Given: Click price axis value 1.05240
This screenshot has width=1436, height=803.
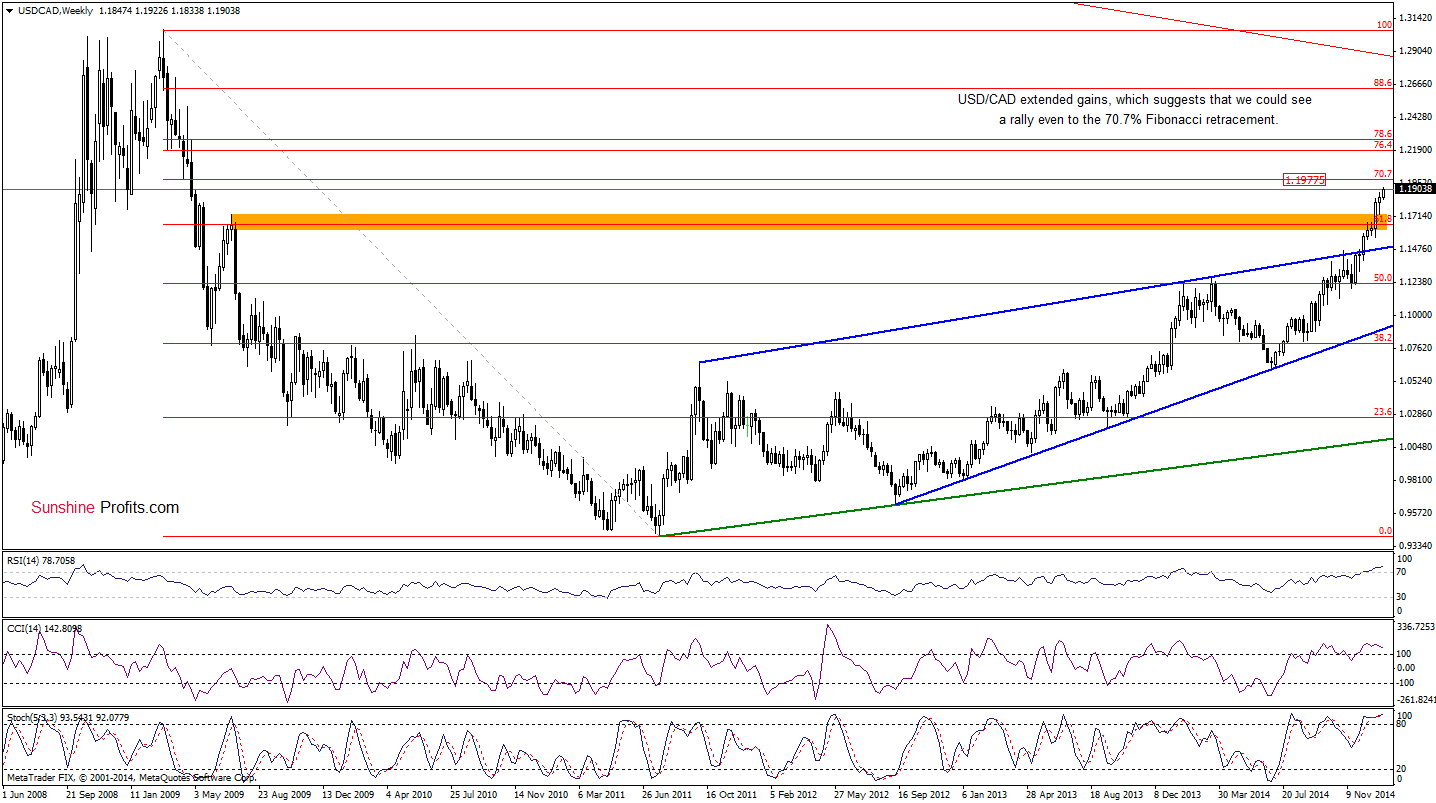Looking at the screenshot, I should tap(1416, 381).
